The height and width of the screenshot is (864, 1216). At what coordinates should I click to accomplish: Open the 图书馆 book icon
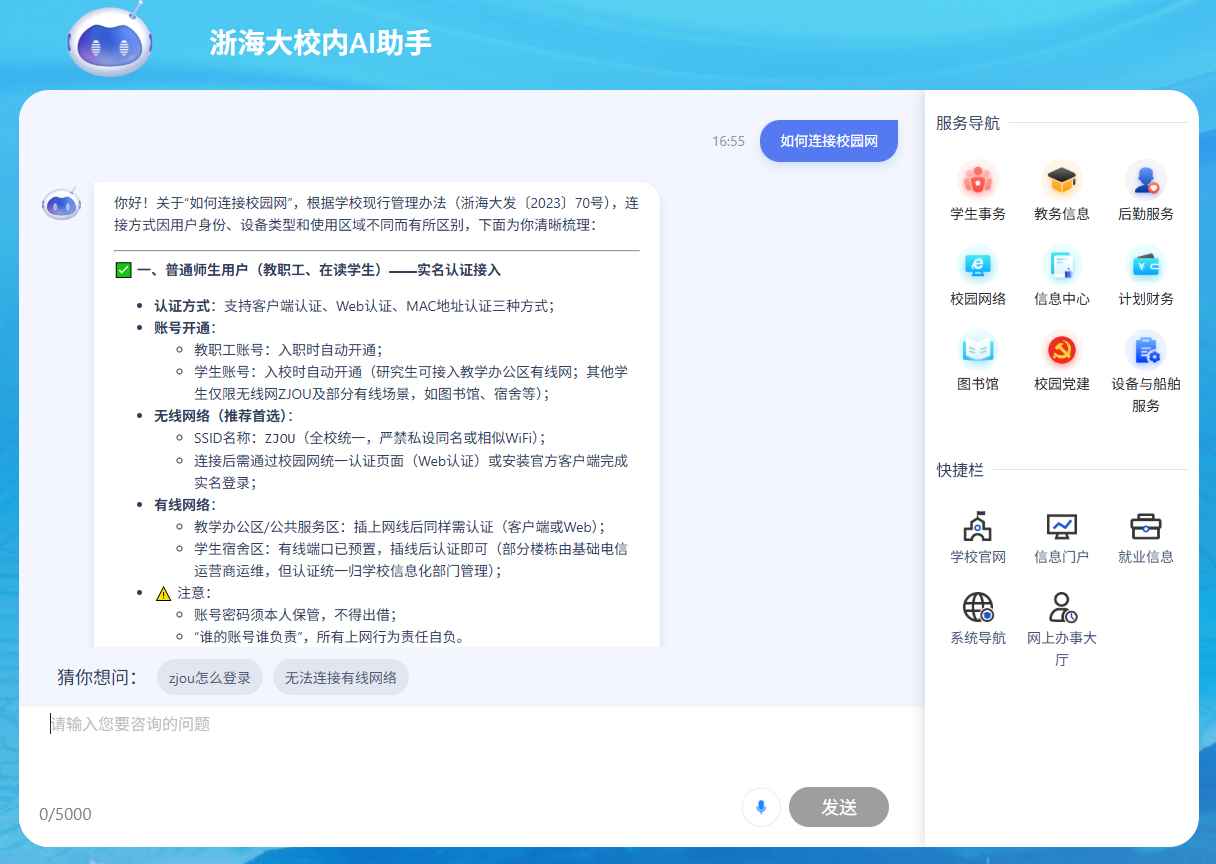[978, 351]
